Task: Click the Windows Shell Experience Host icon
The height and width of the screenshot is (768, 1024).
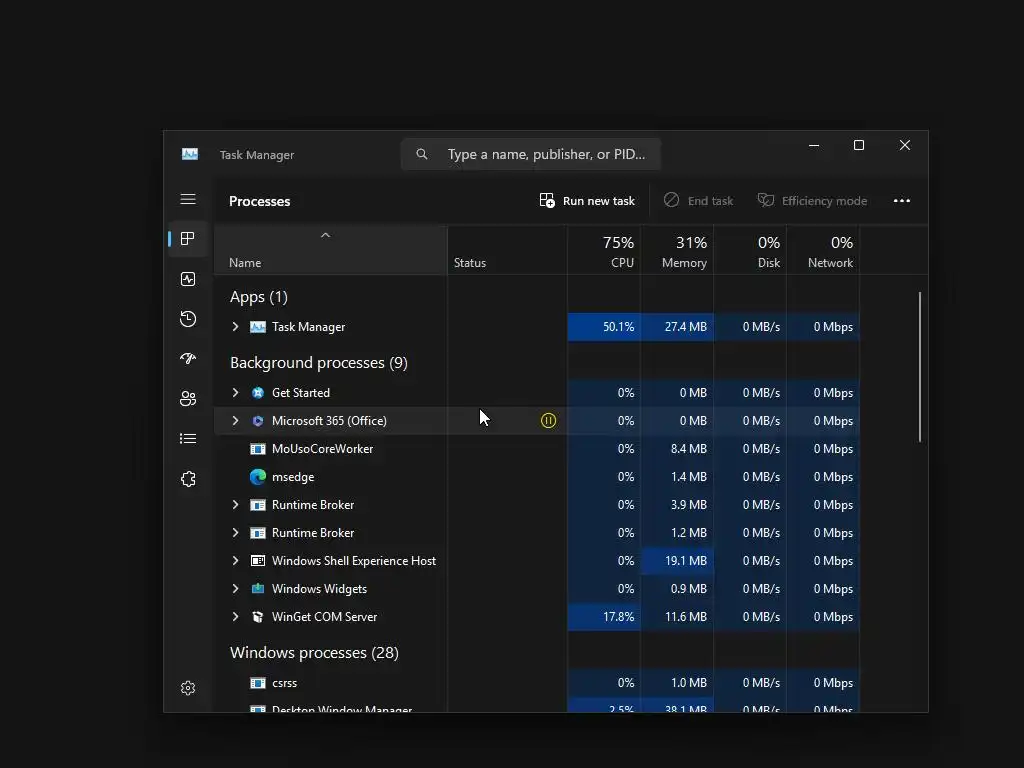Action: tap(258, 560)
